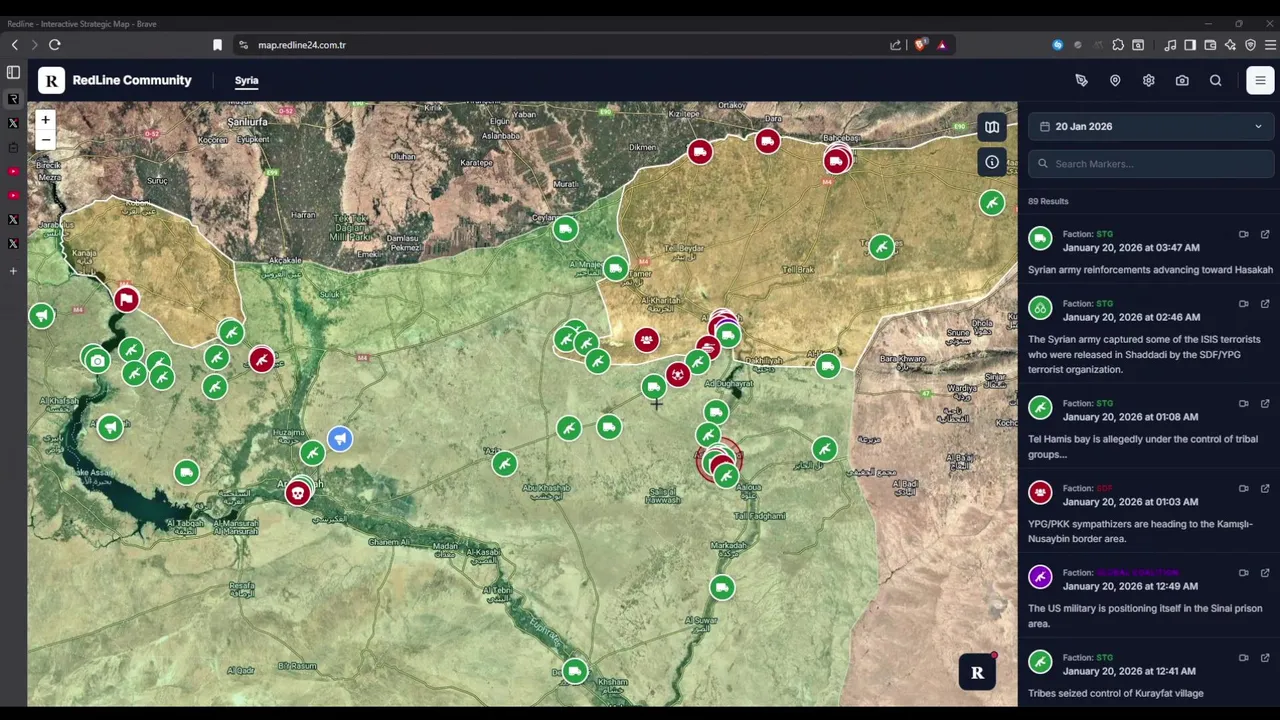
Task: Open the Brave Wallet icon
Action: [1210, 45]
